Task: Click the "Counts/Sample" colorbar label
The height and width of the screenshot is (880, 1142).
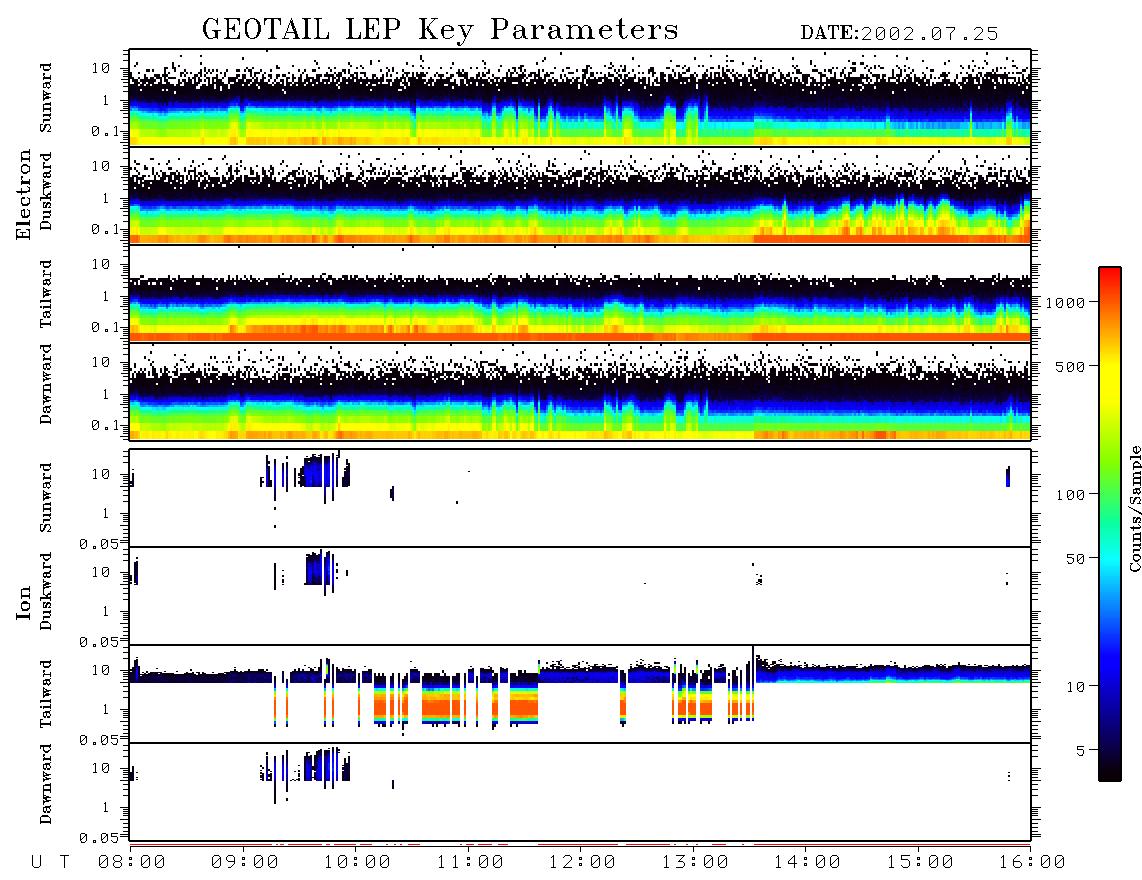Action: pos(1134,508)
